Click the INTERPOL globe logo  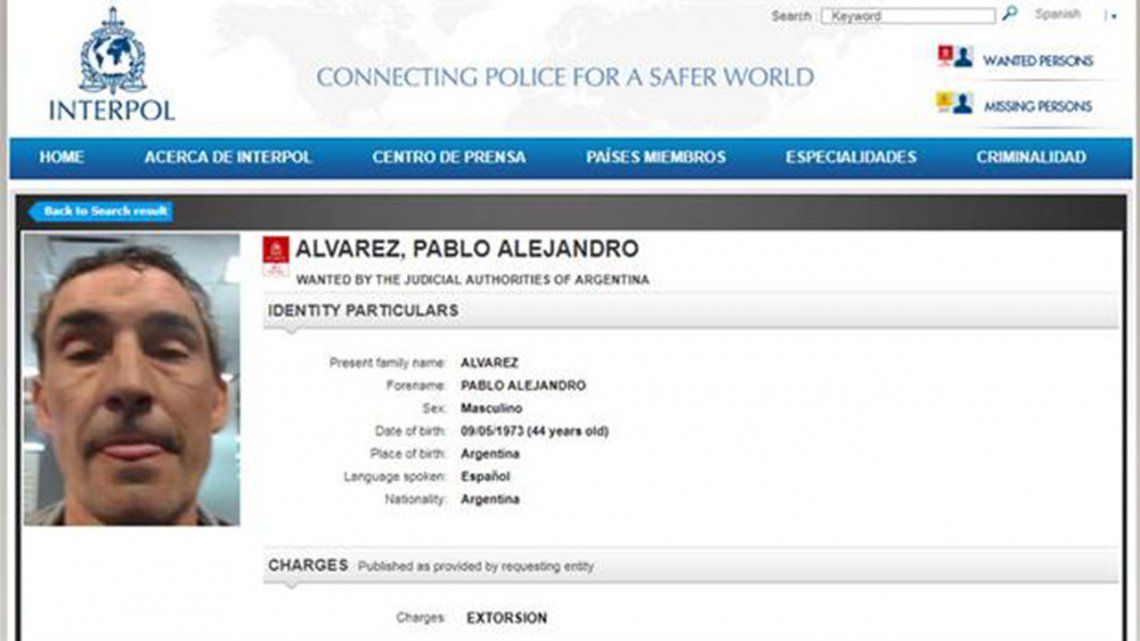point(112,51)
